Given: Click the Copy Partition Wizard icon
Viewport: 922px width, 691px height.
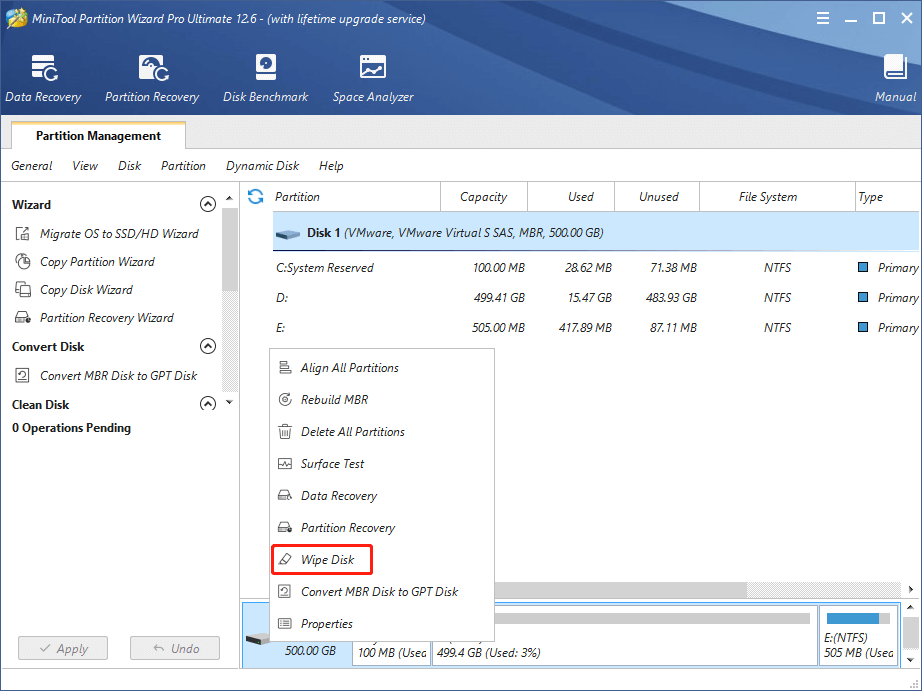Looking at the screenshot, I should 22,261.
